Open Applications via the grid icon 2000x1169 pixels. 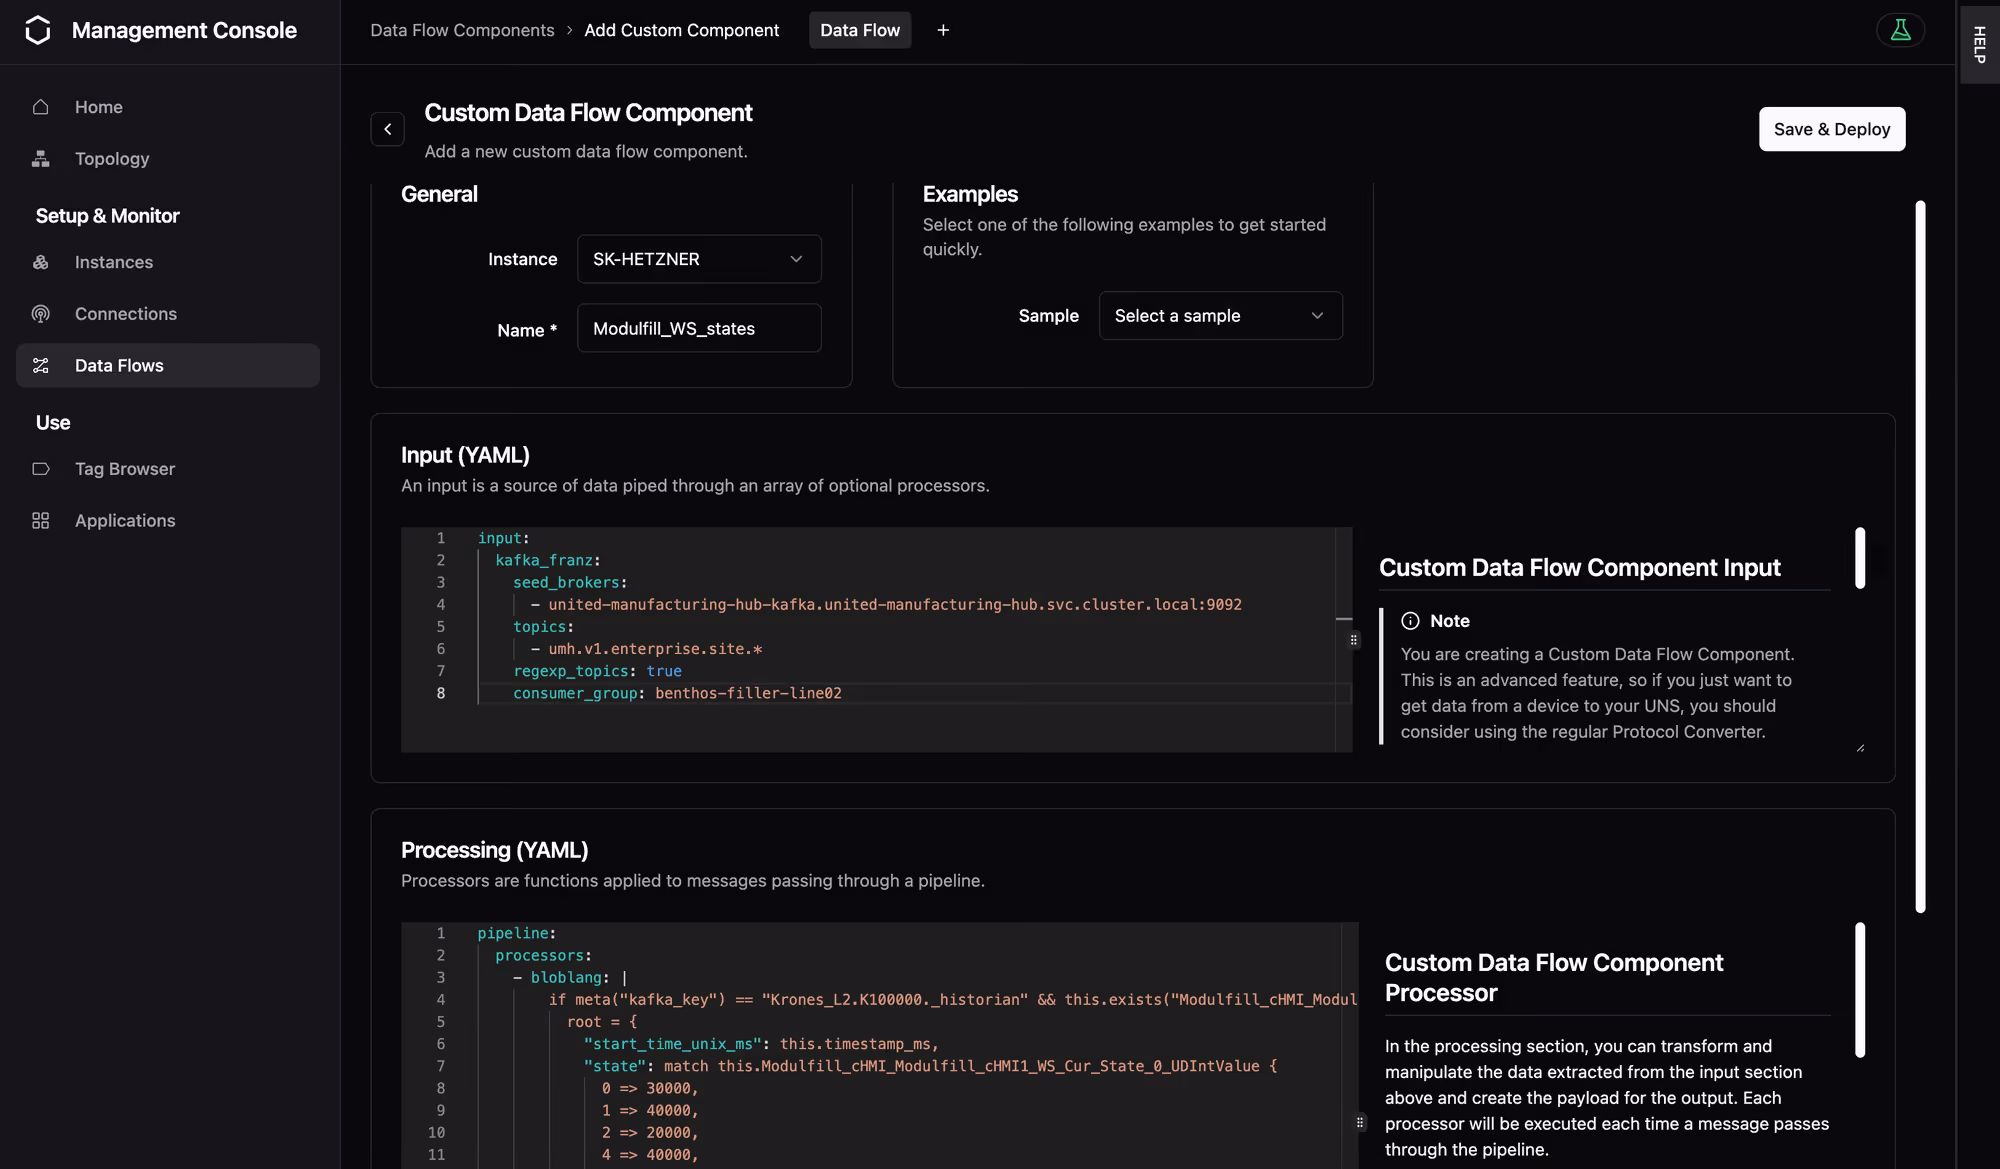pos(41,521)
